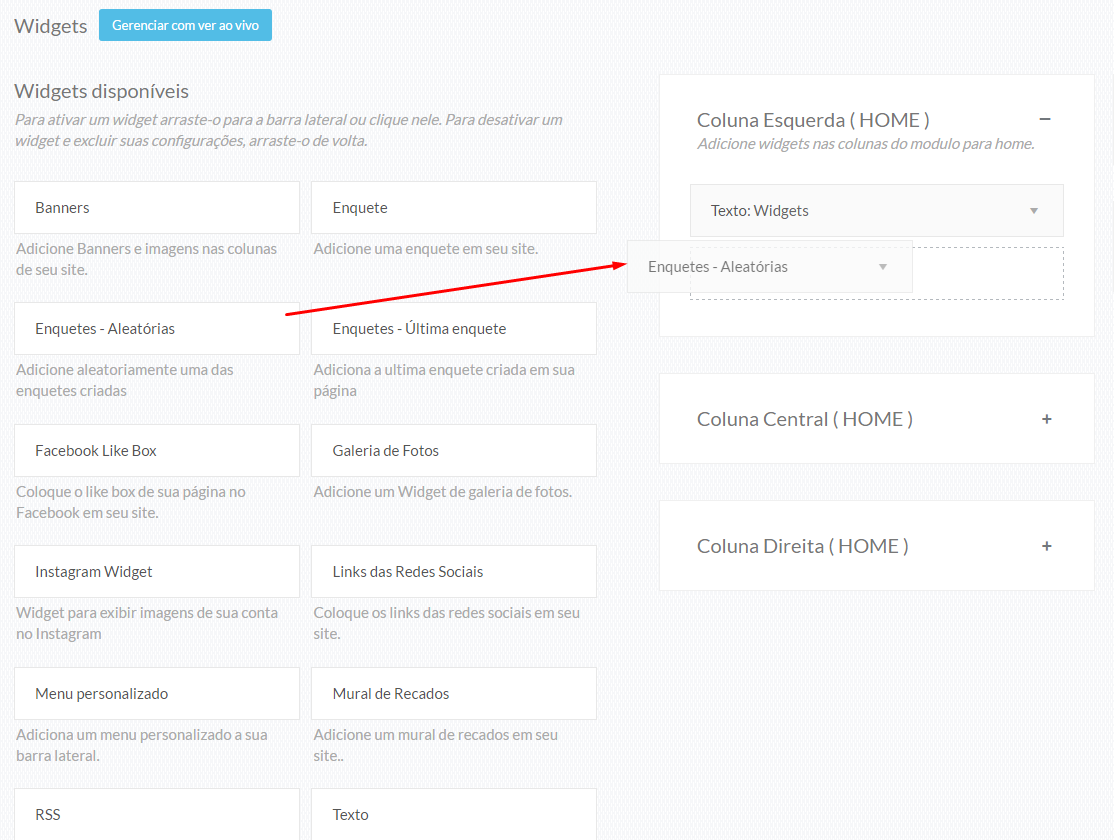
Task: Click description 'Coloque os links das redes sociais'
Action: (x=446, y=623)
